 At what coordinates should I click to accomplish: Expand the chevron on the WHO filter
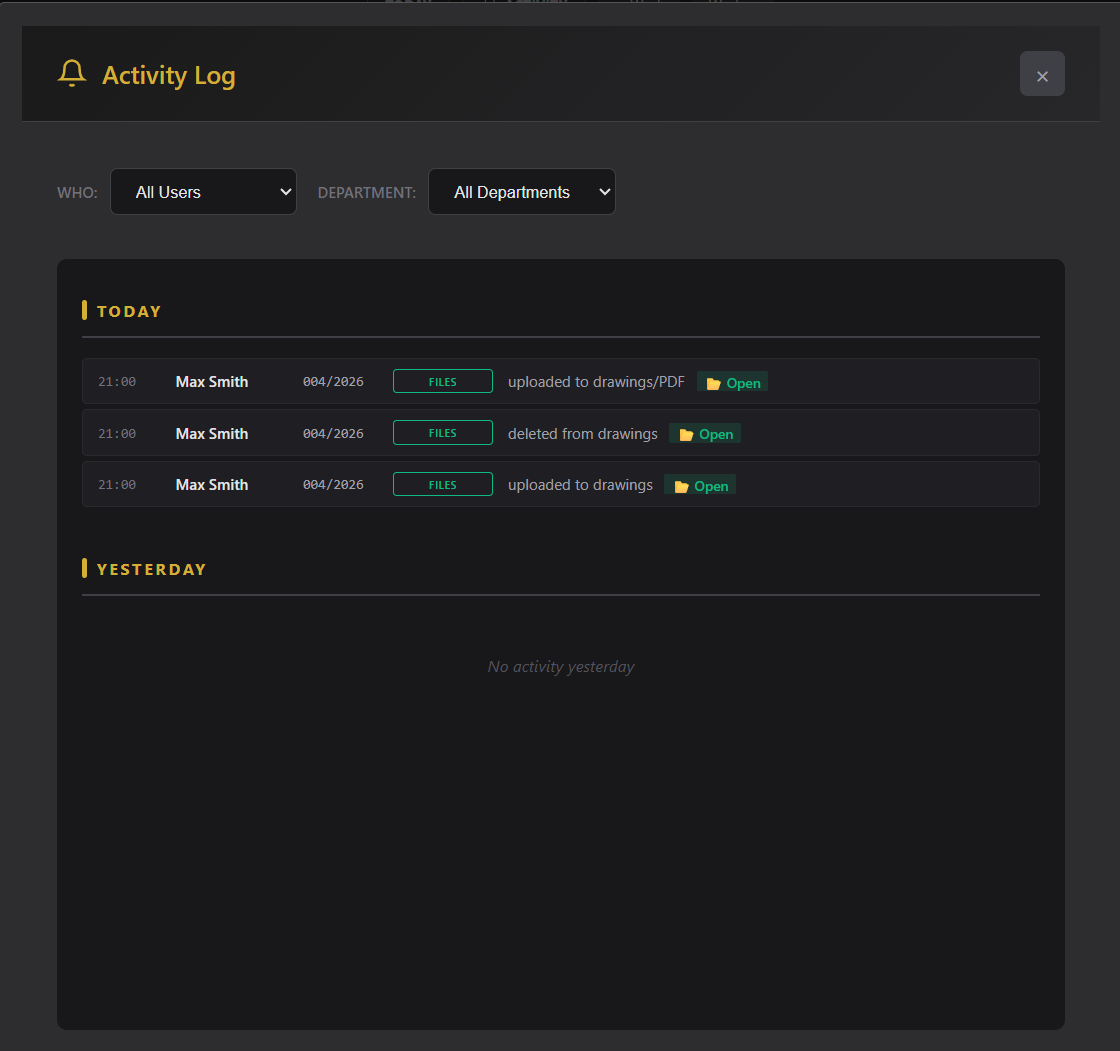pyautogui.click(x=287, y=191)
